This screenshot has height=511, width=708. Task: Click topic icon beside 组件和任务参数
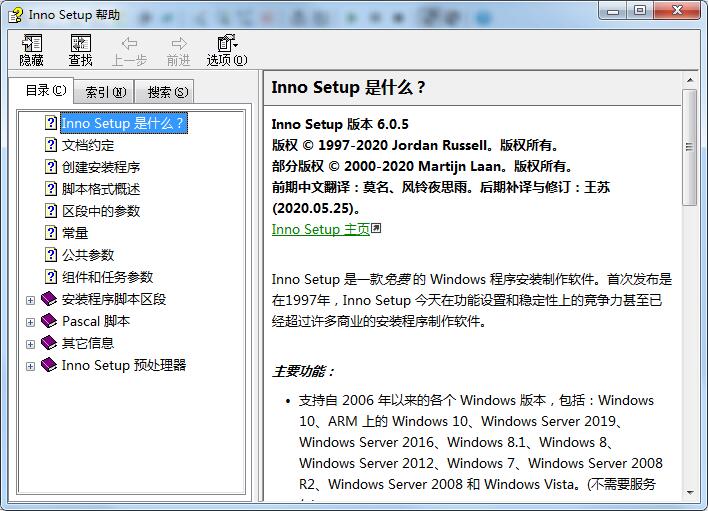51,277
